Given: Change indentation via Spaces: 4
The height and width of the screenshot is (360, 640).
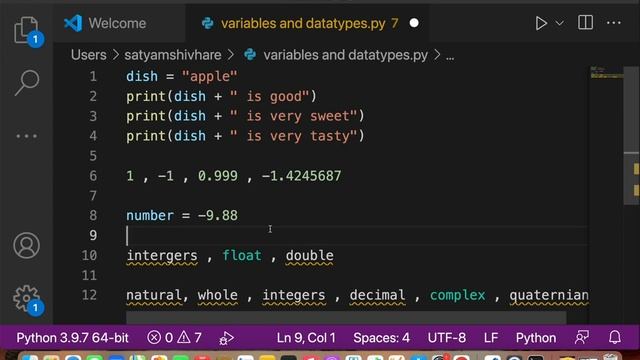Looking at the screenshot, I should pos(381,338).
